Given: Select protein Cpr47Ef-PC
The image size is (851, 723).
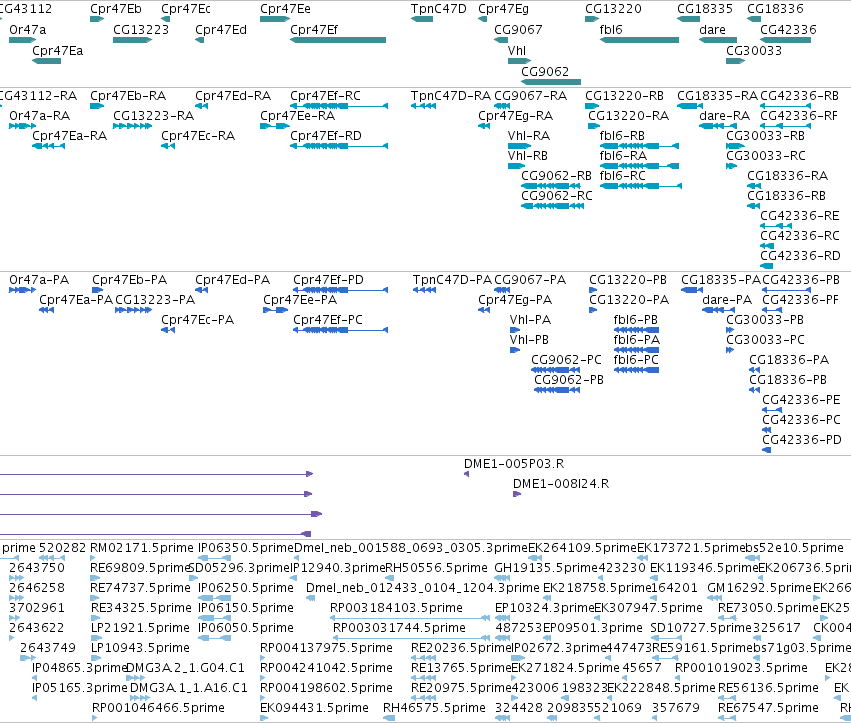Looking at the screenshot, I should coord(340,330).
